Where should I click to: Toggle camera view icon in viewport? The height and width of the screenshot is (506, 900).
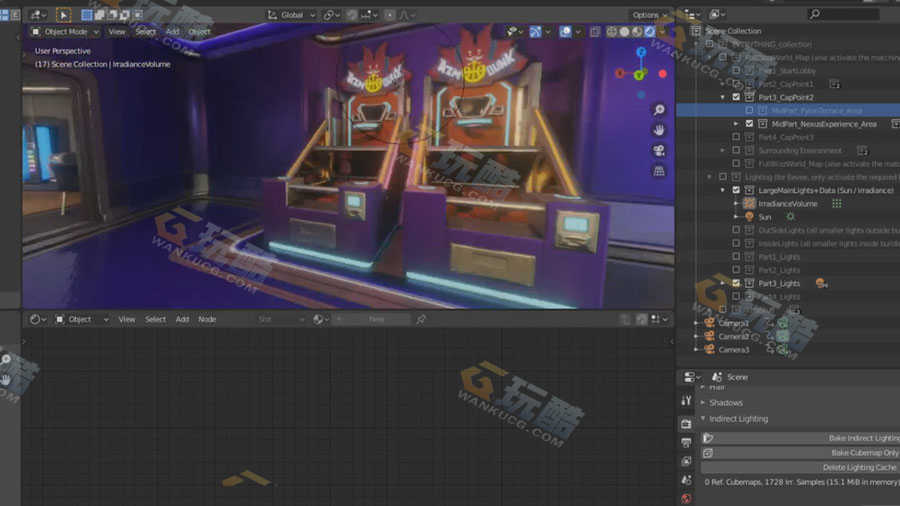point(659,151)
